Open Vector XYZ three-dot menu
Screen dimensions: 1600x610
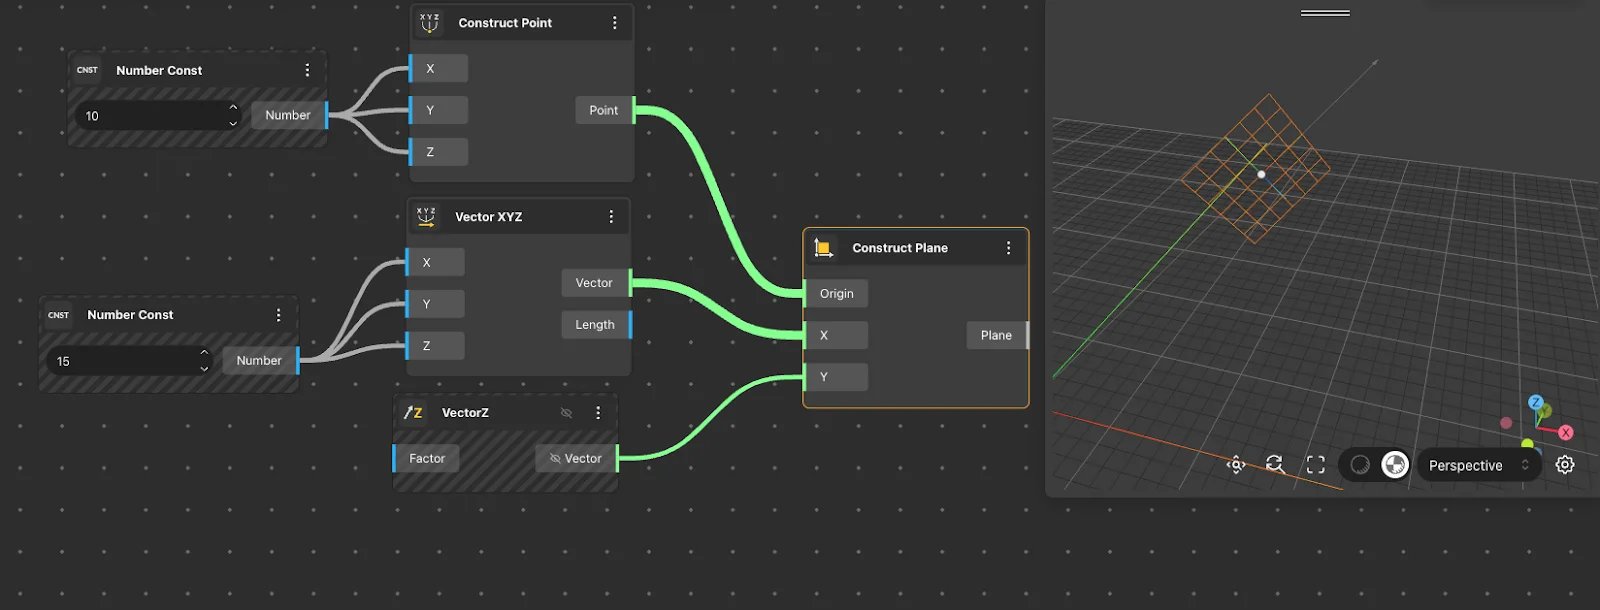point(611,217)
